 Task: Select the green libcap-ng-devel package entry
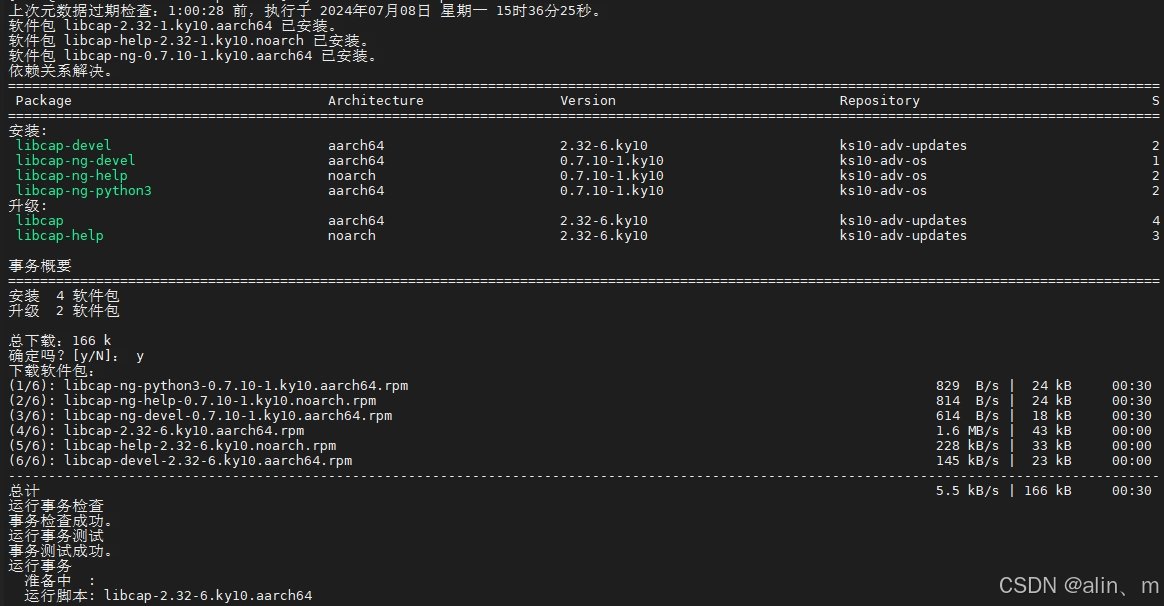point(75,160)
